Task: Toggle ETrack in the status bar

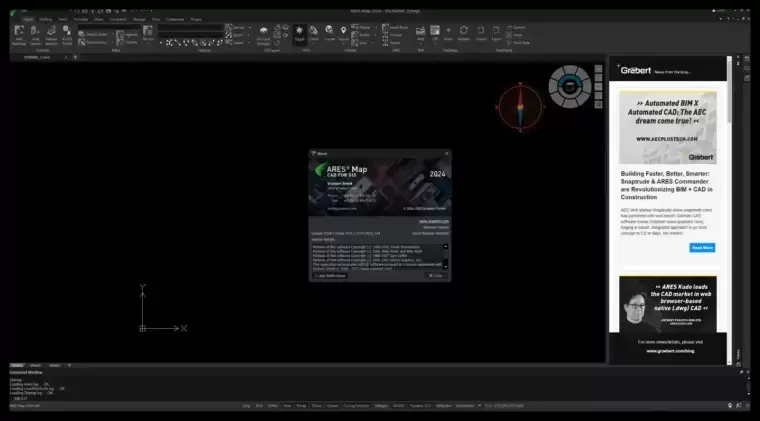Action: point(317,405)
